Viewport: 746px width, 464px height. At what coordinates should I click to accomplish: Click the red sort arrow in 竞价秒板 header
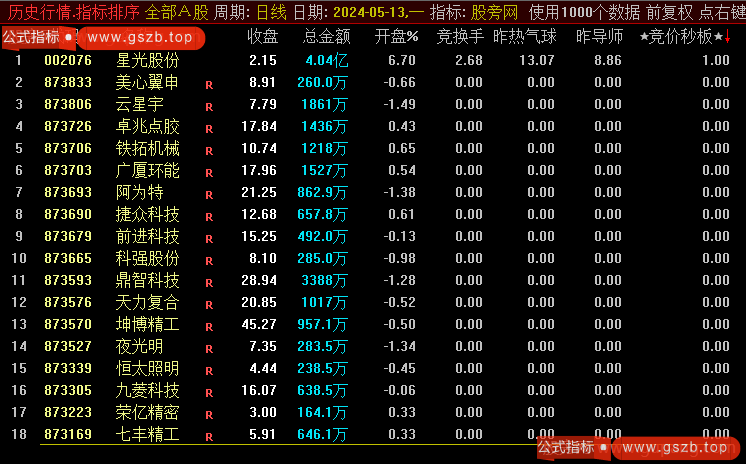click(x=727, y=38)
